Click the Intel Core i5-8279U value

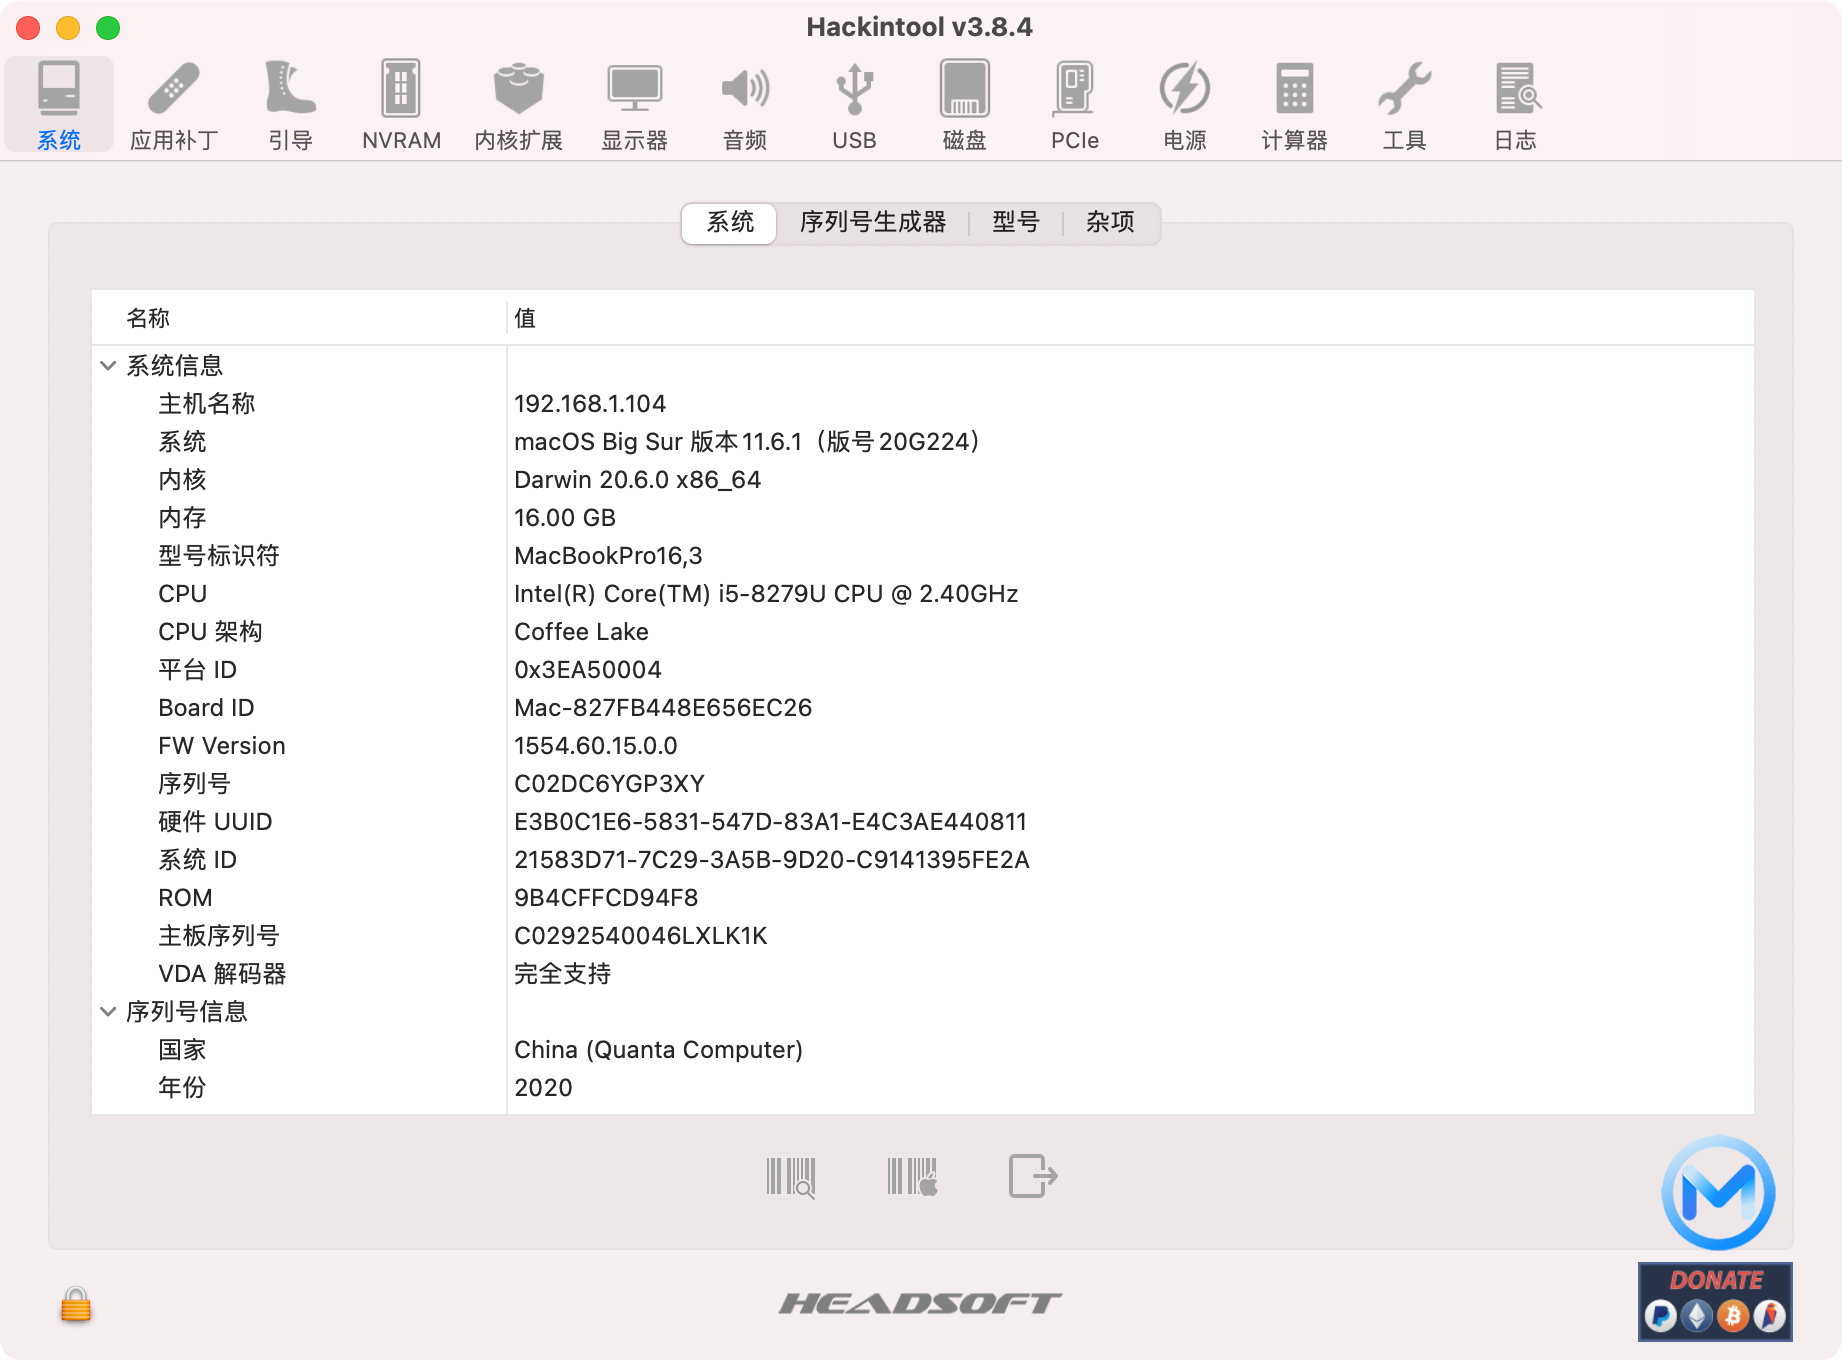[x=766, y=594]
